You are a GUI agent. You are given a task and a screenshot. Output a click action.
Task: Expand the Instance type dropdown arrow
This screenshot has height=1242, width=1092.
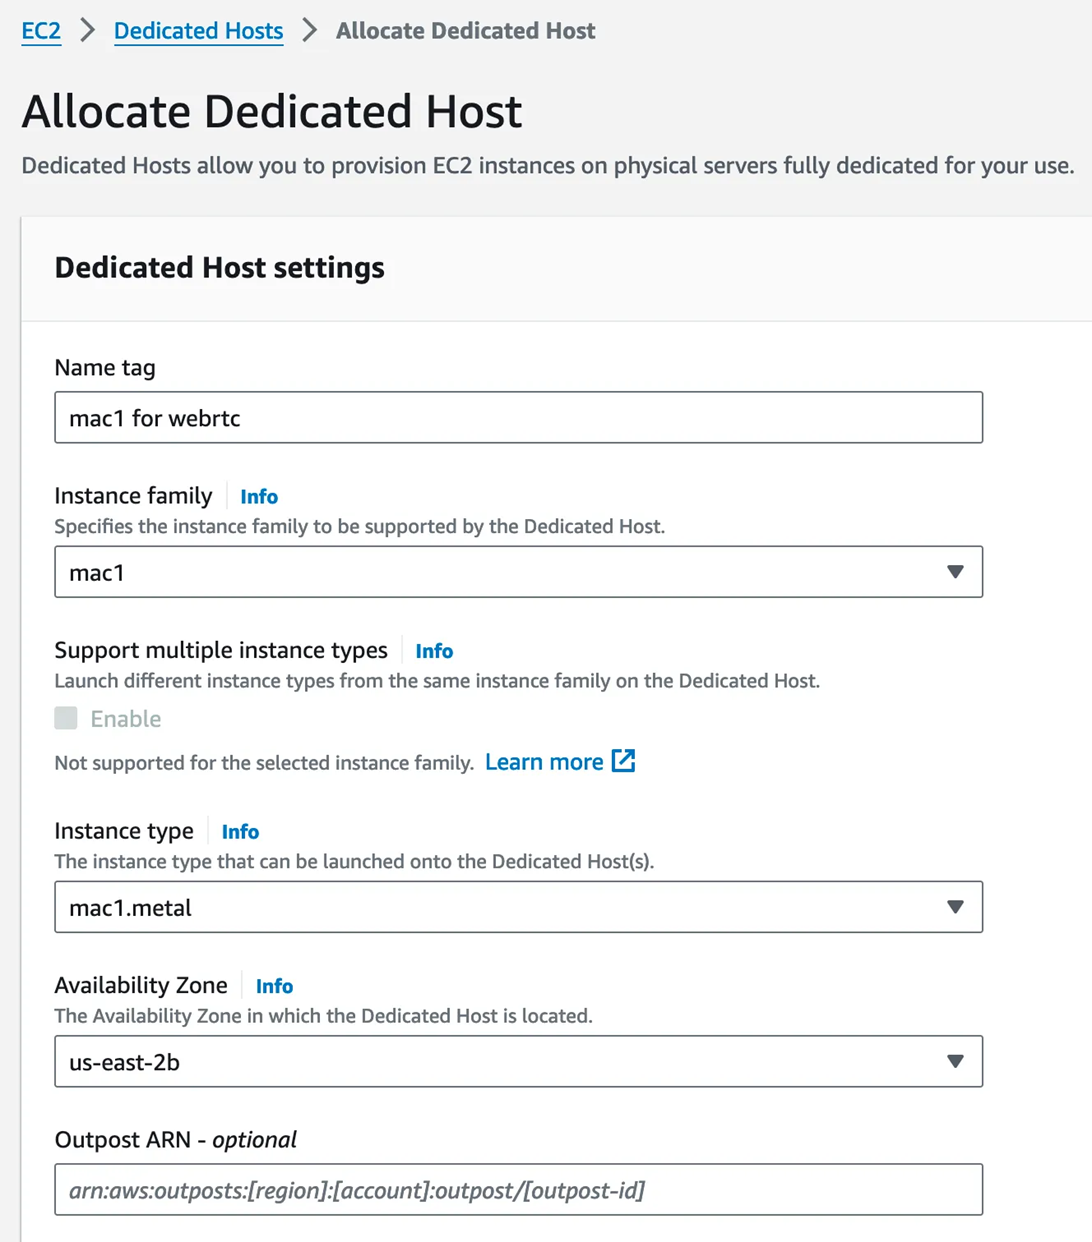[x=955, y=907]
